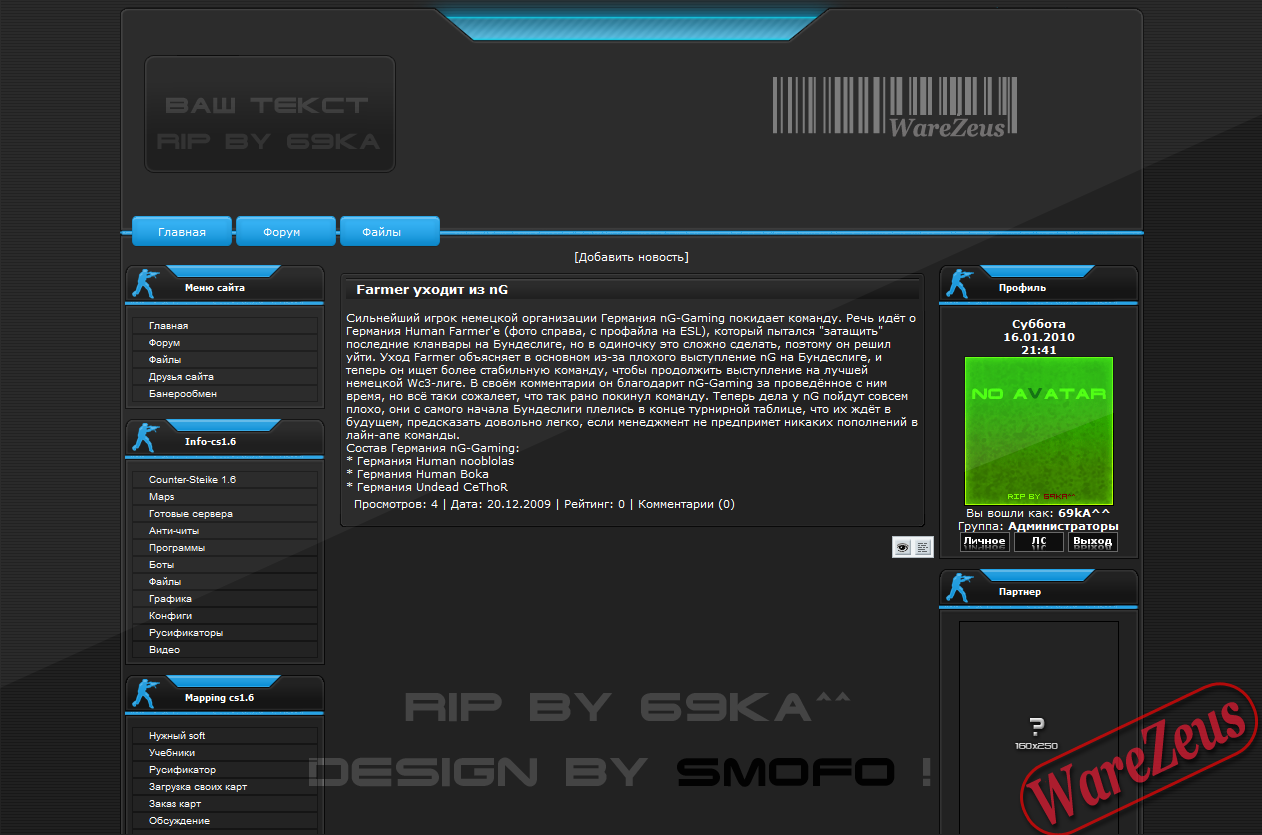1262x835 pixels.
Task: Select Анти-читы in Info-cs1.6 menu
Action: point(174,531)
